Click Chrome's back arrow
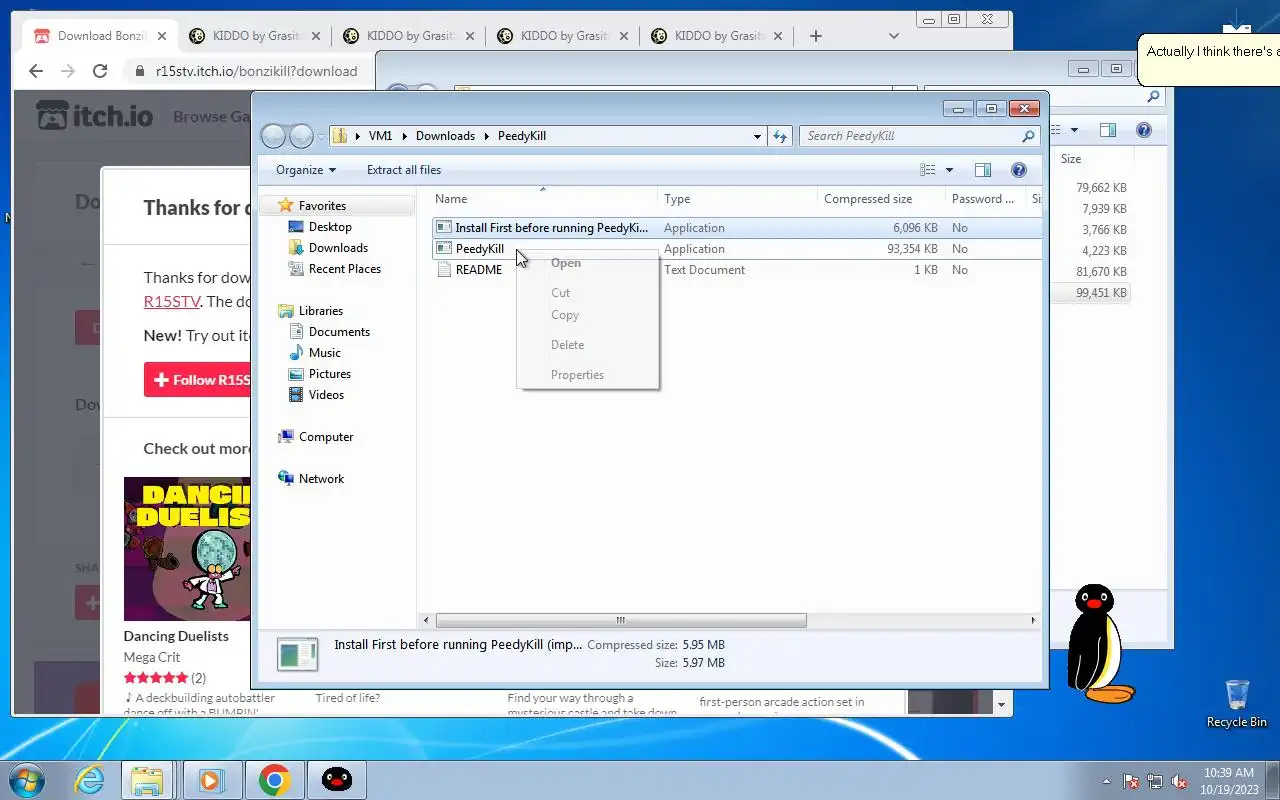 tap(36, 71)
